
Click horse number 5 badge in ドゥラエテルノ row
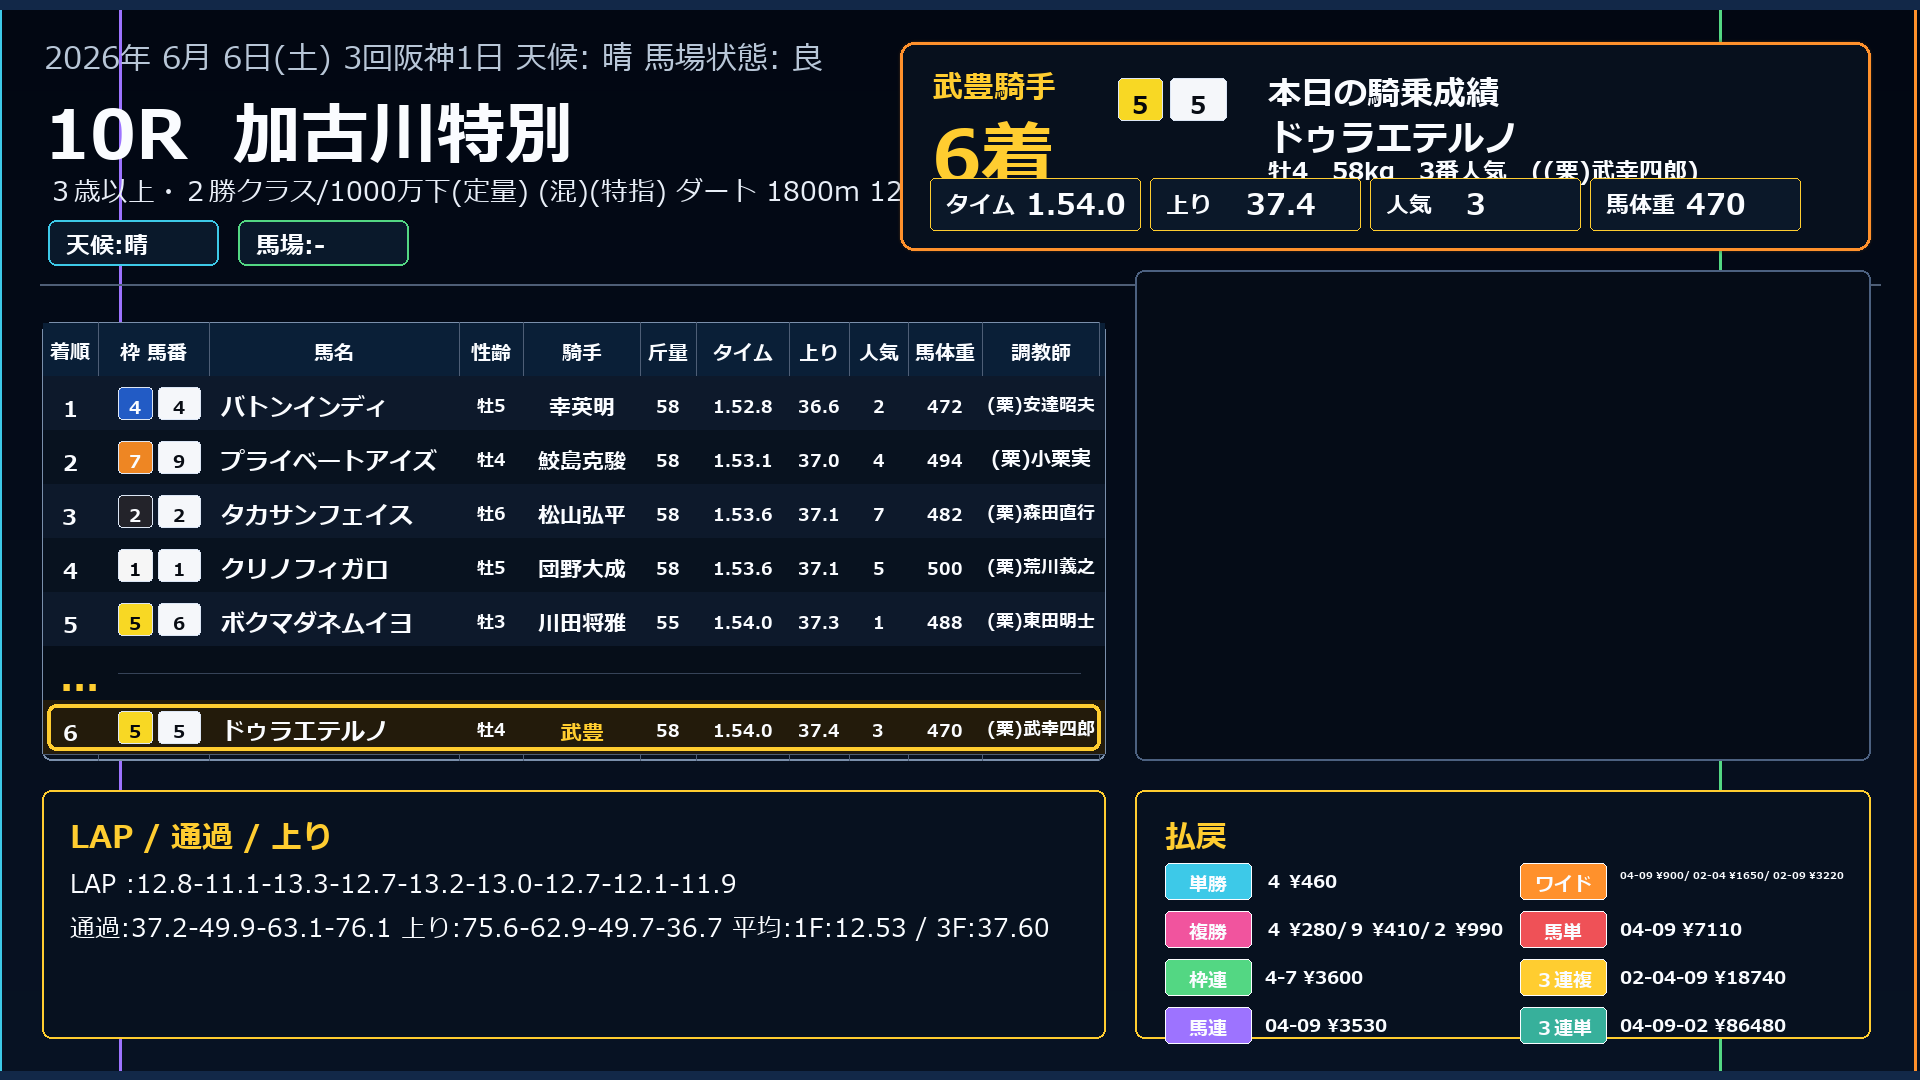(179, 728)
